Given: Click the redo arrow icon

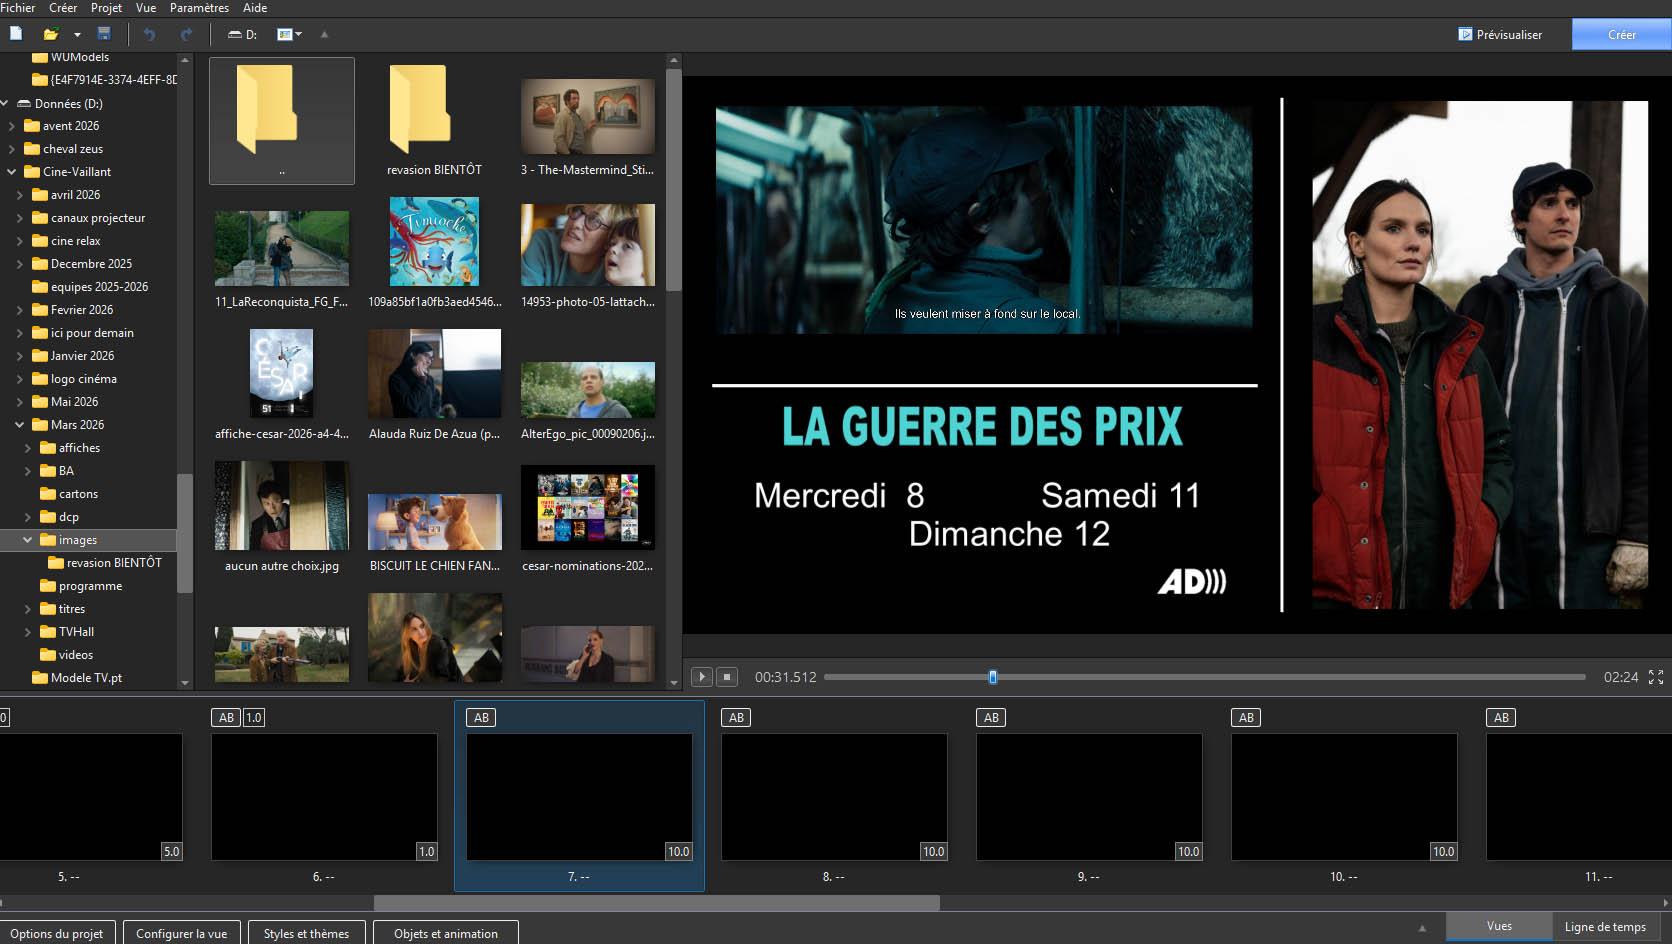Looking at the screenshot, I should [186, 34].
